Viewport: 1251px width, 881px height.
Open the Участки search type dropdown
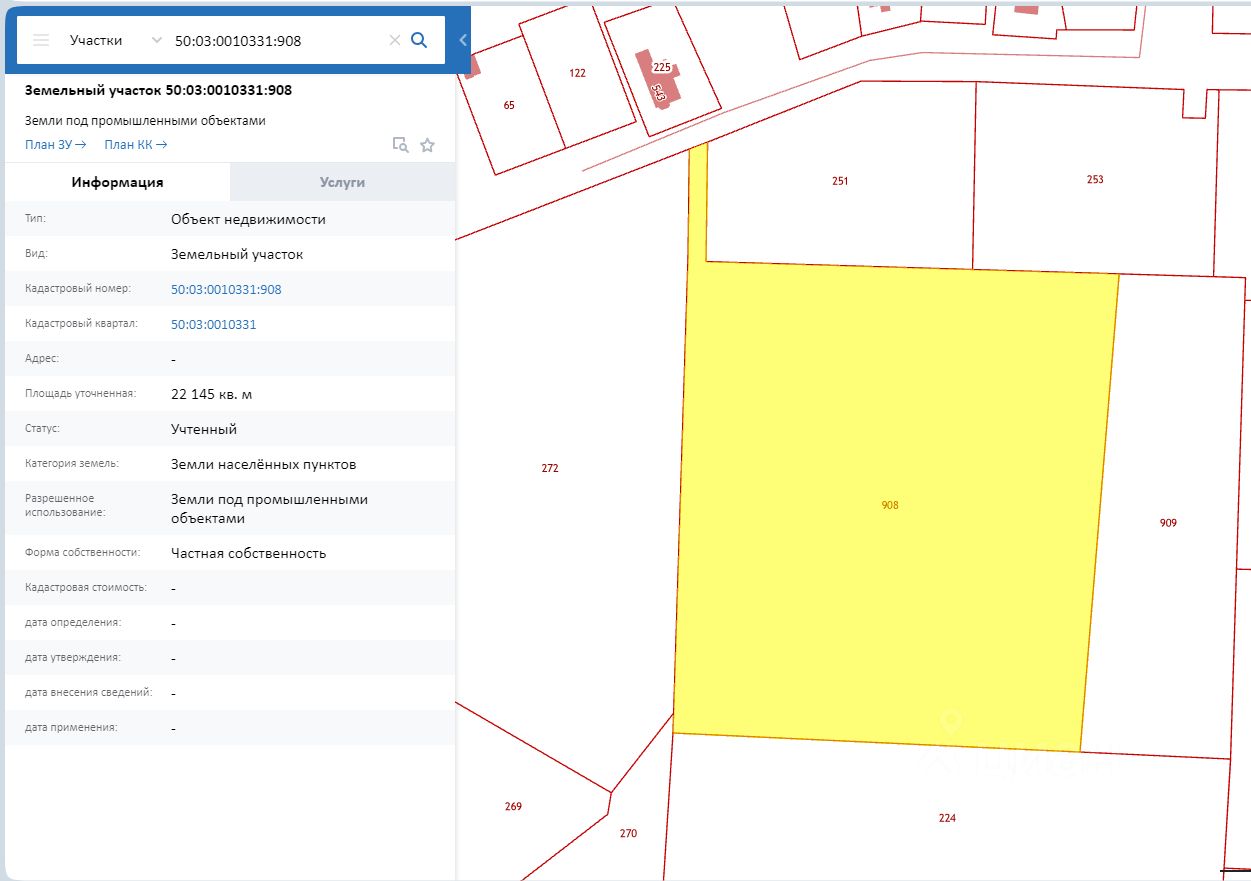coord(114,40)
